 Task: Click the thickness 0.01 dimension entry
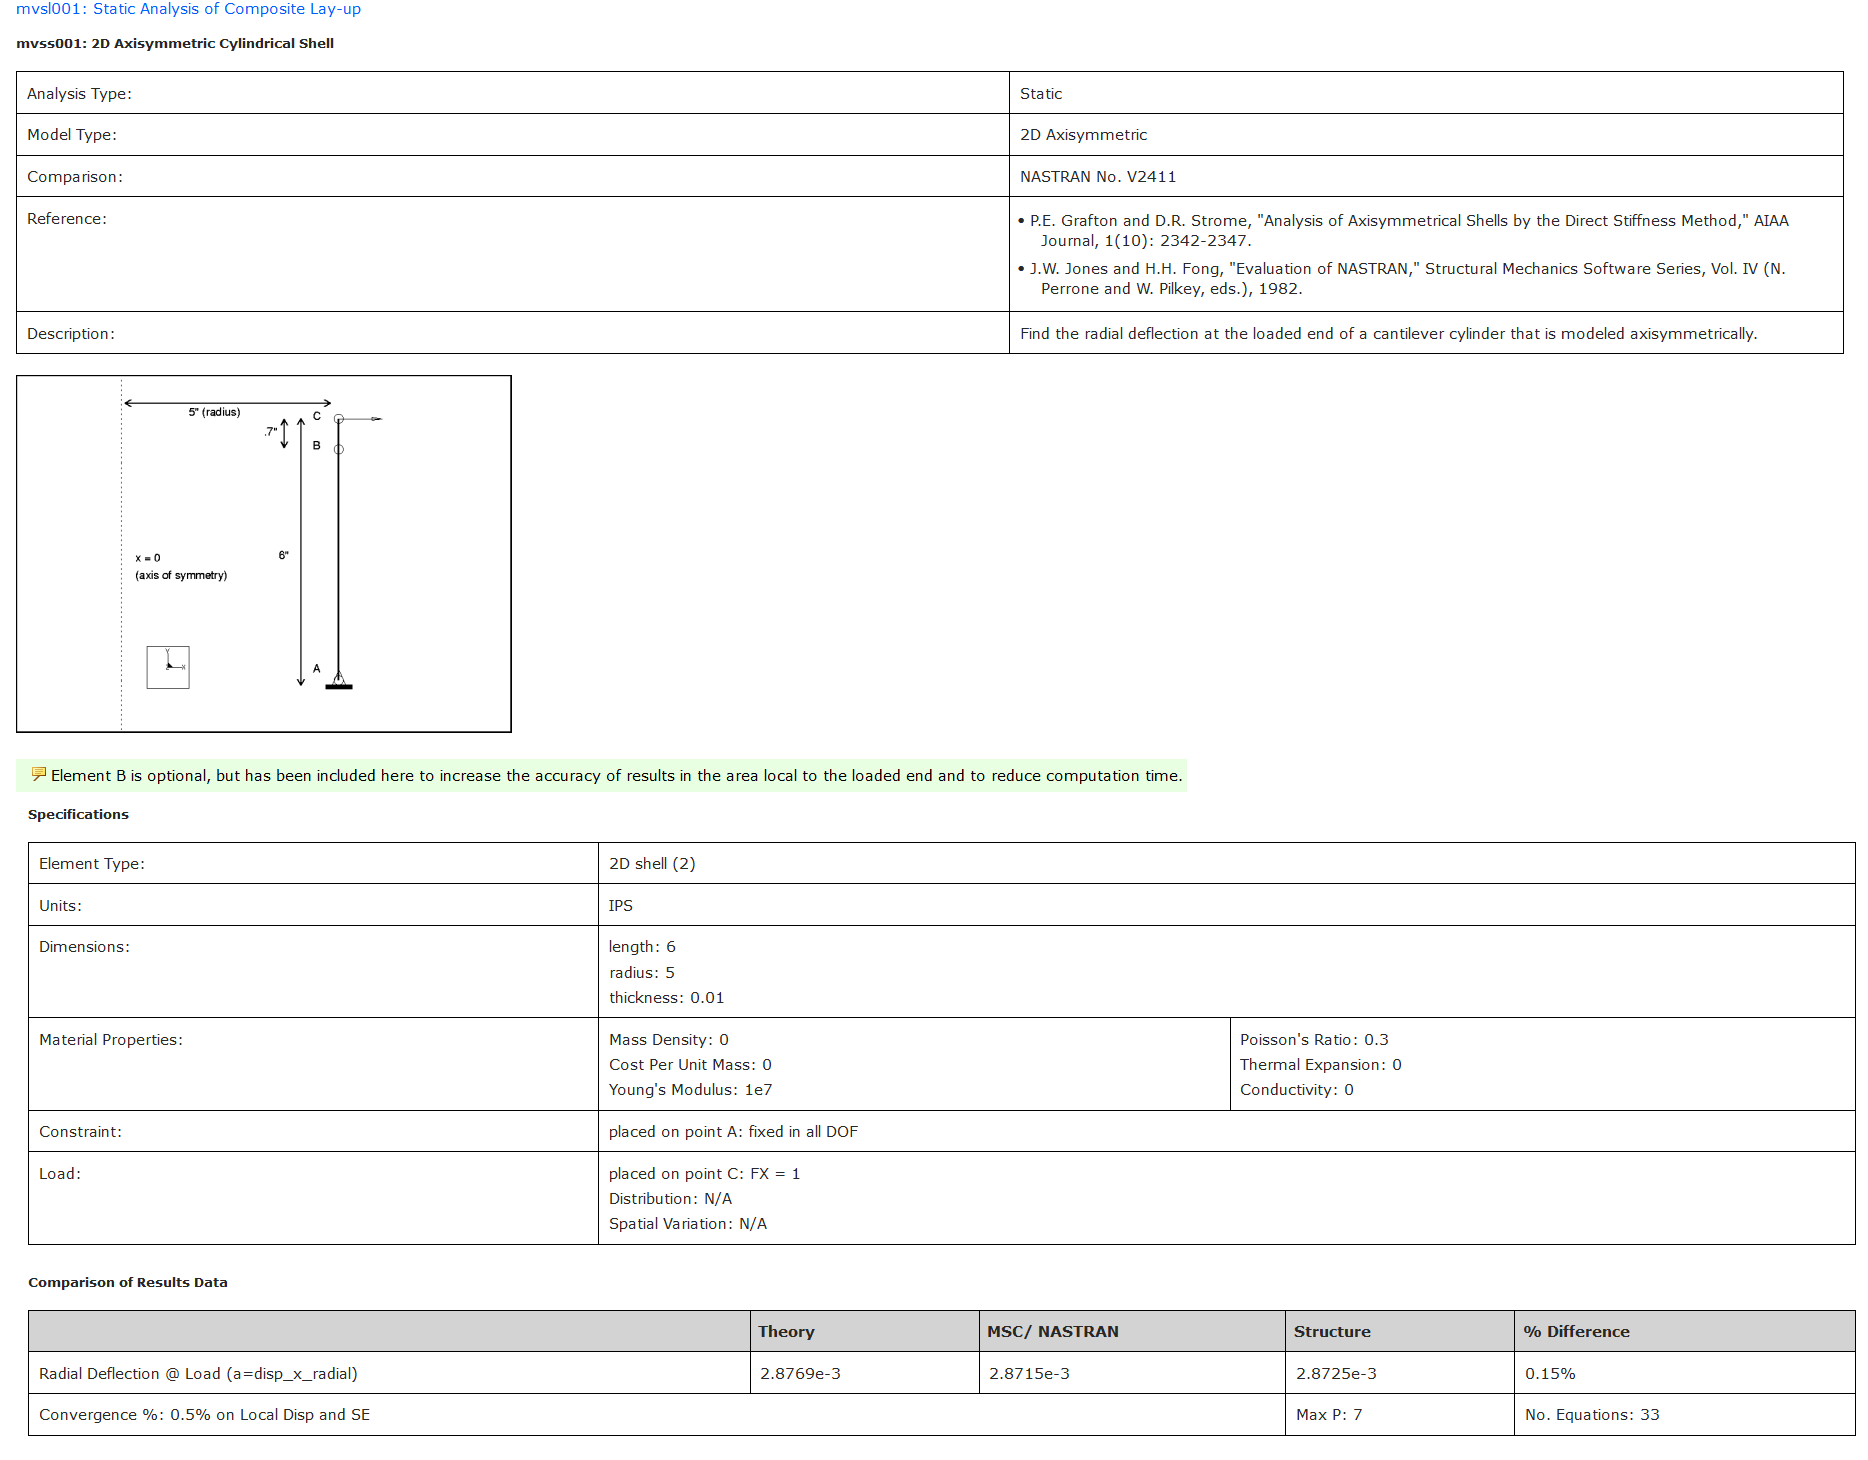pos(666,997)
